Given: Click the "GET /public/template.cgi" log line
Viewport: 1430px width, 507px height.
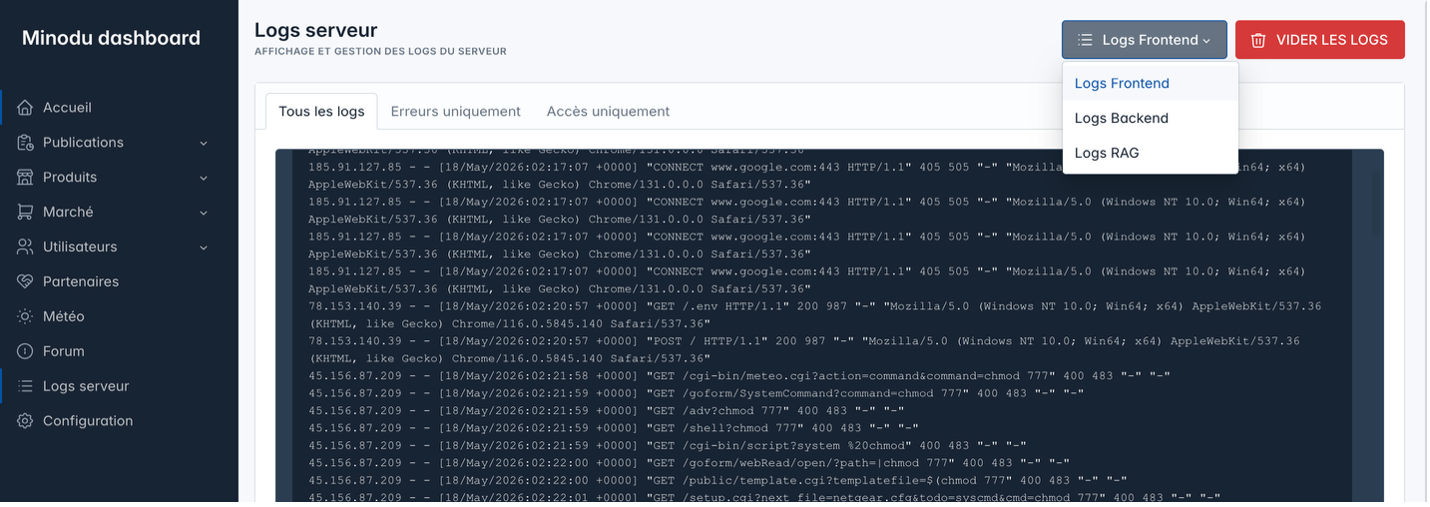Looking at the screenshot, I should pyautogui.click(x=718, y=480).
